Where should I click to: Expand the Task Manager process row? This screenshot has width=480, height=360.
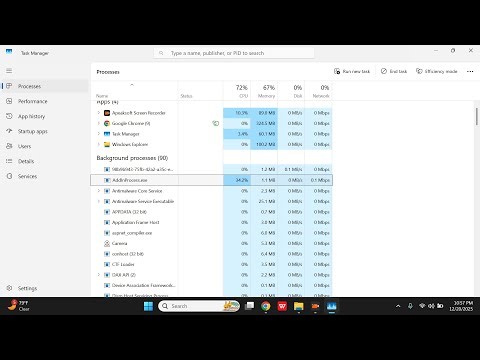[99, 134]
